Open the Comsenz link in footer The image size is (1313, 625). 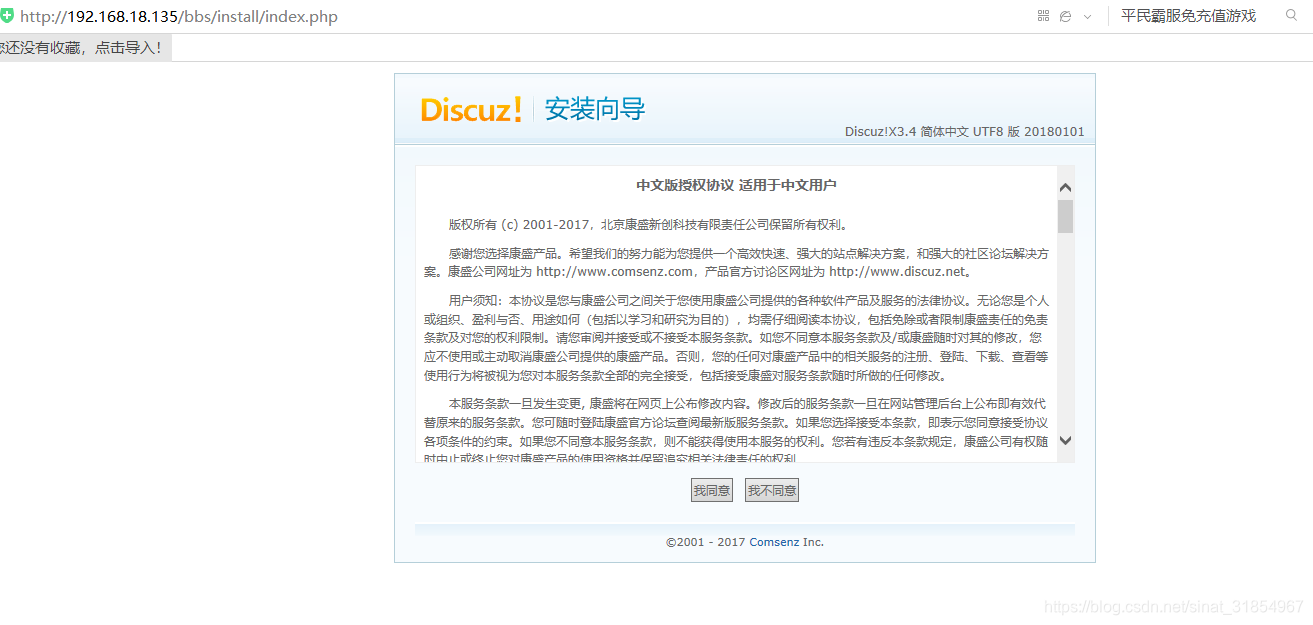point(774,542)
